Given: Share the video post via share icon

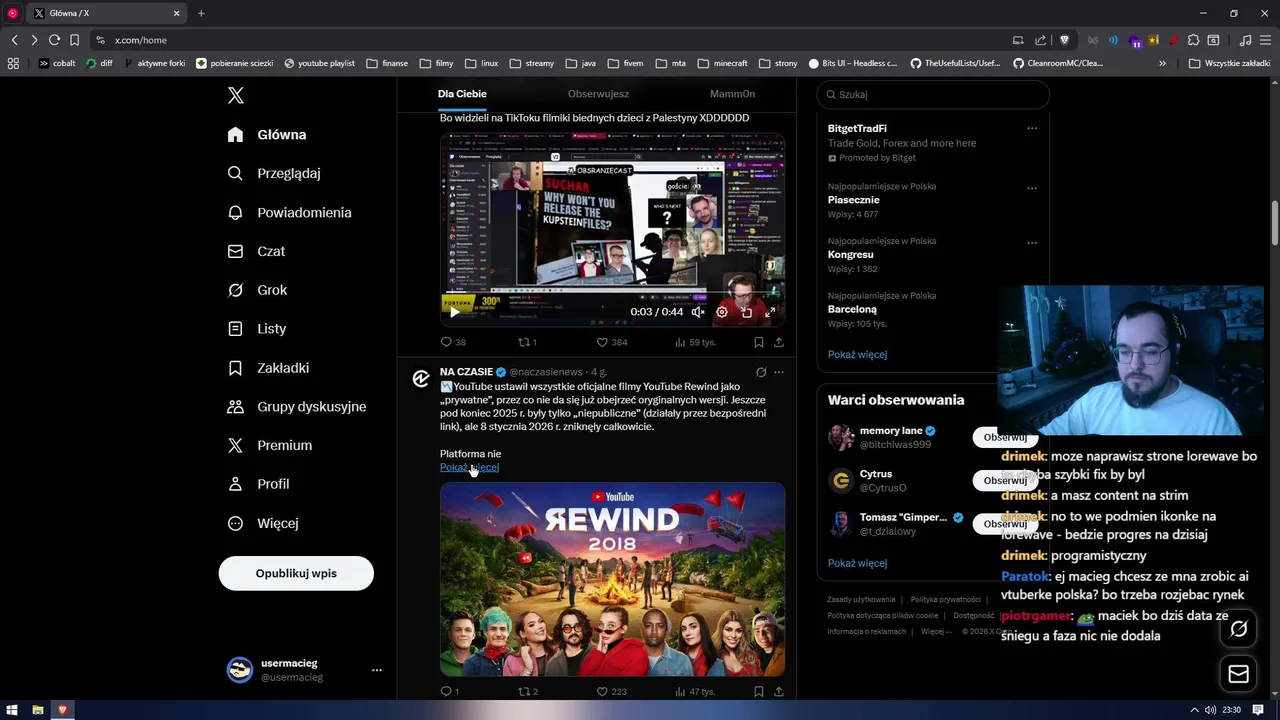Looking at the screenshot, I should pos(778,342).
